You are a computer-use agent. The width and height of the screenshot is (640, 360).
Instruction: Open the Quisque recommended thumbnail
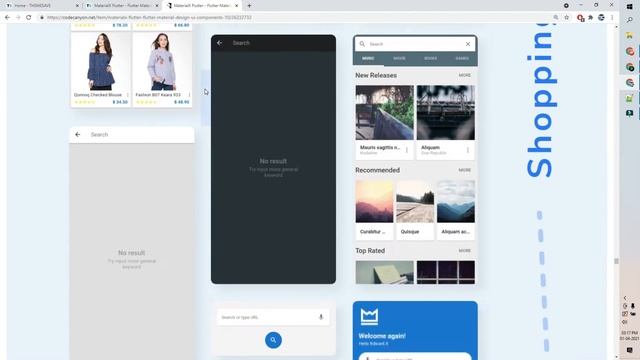tap(415, 202)
